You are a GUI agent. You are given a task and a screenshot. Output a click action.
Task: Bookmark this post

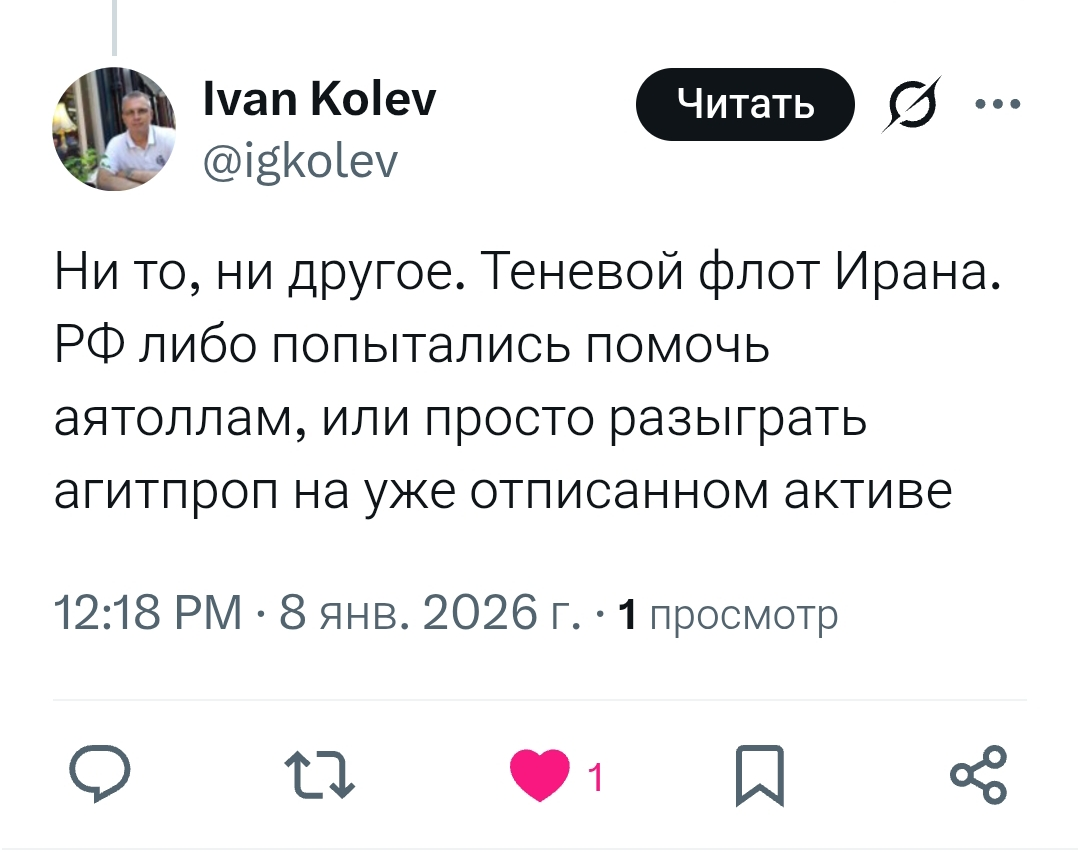[759, 775]
